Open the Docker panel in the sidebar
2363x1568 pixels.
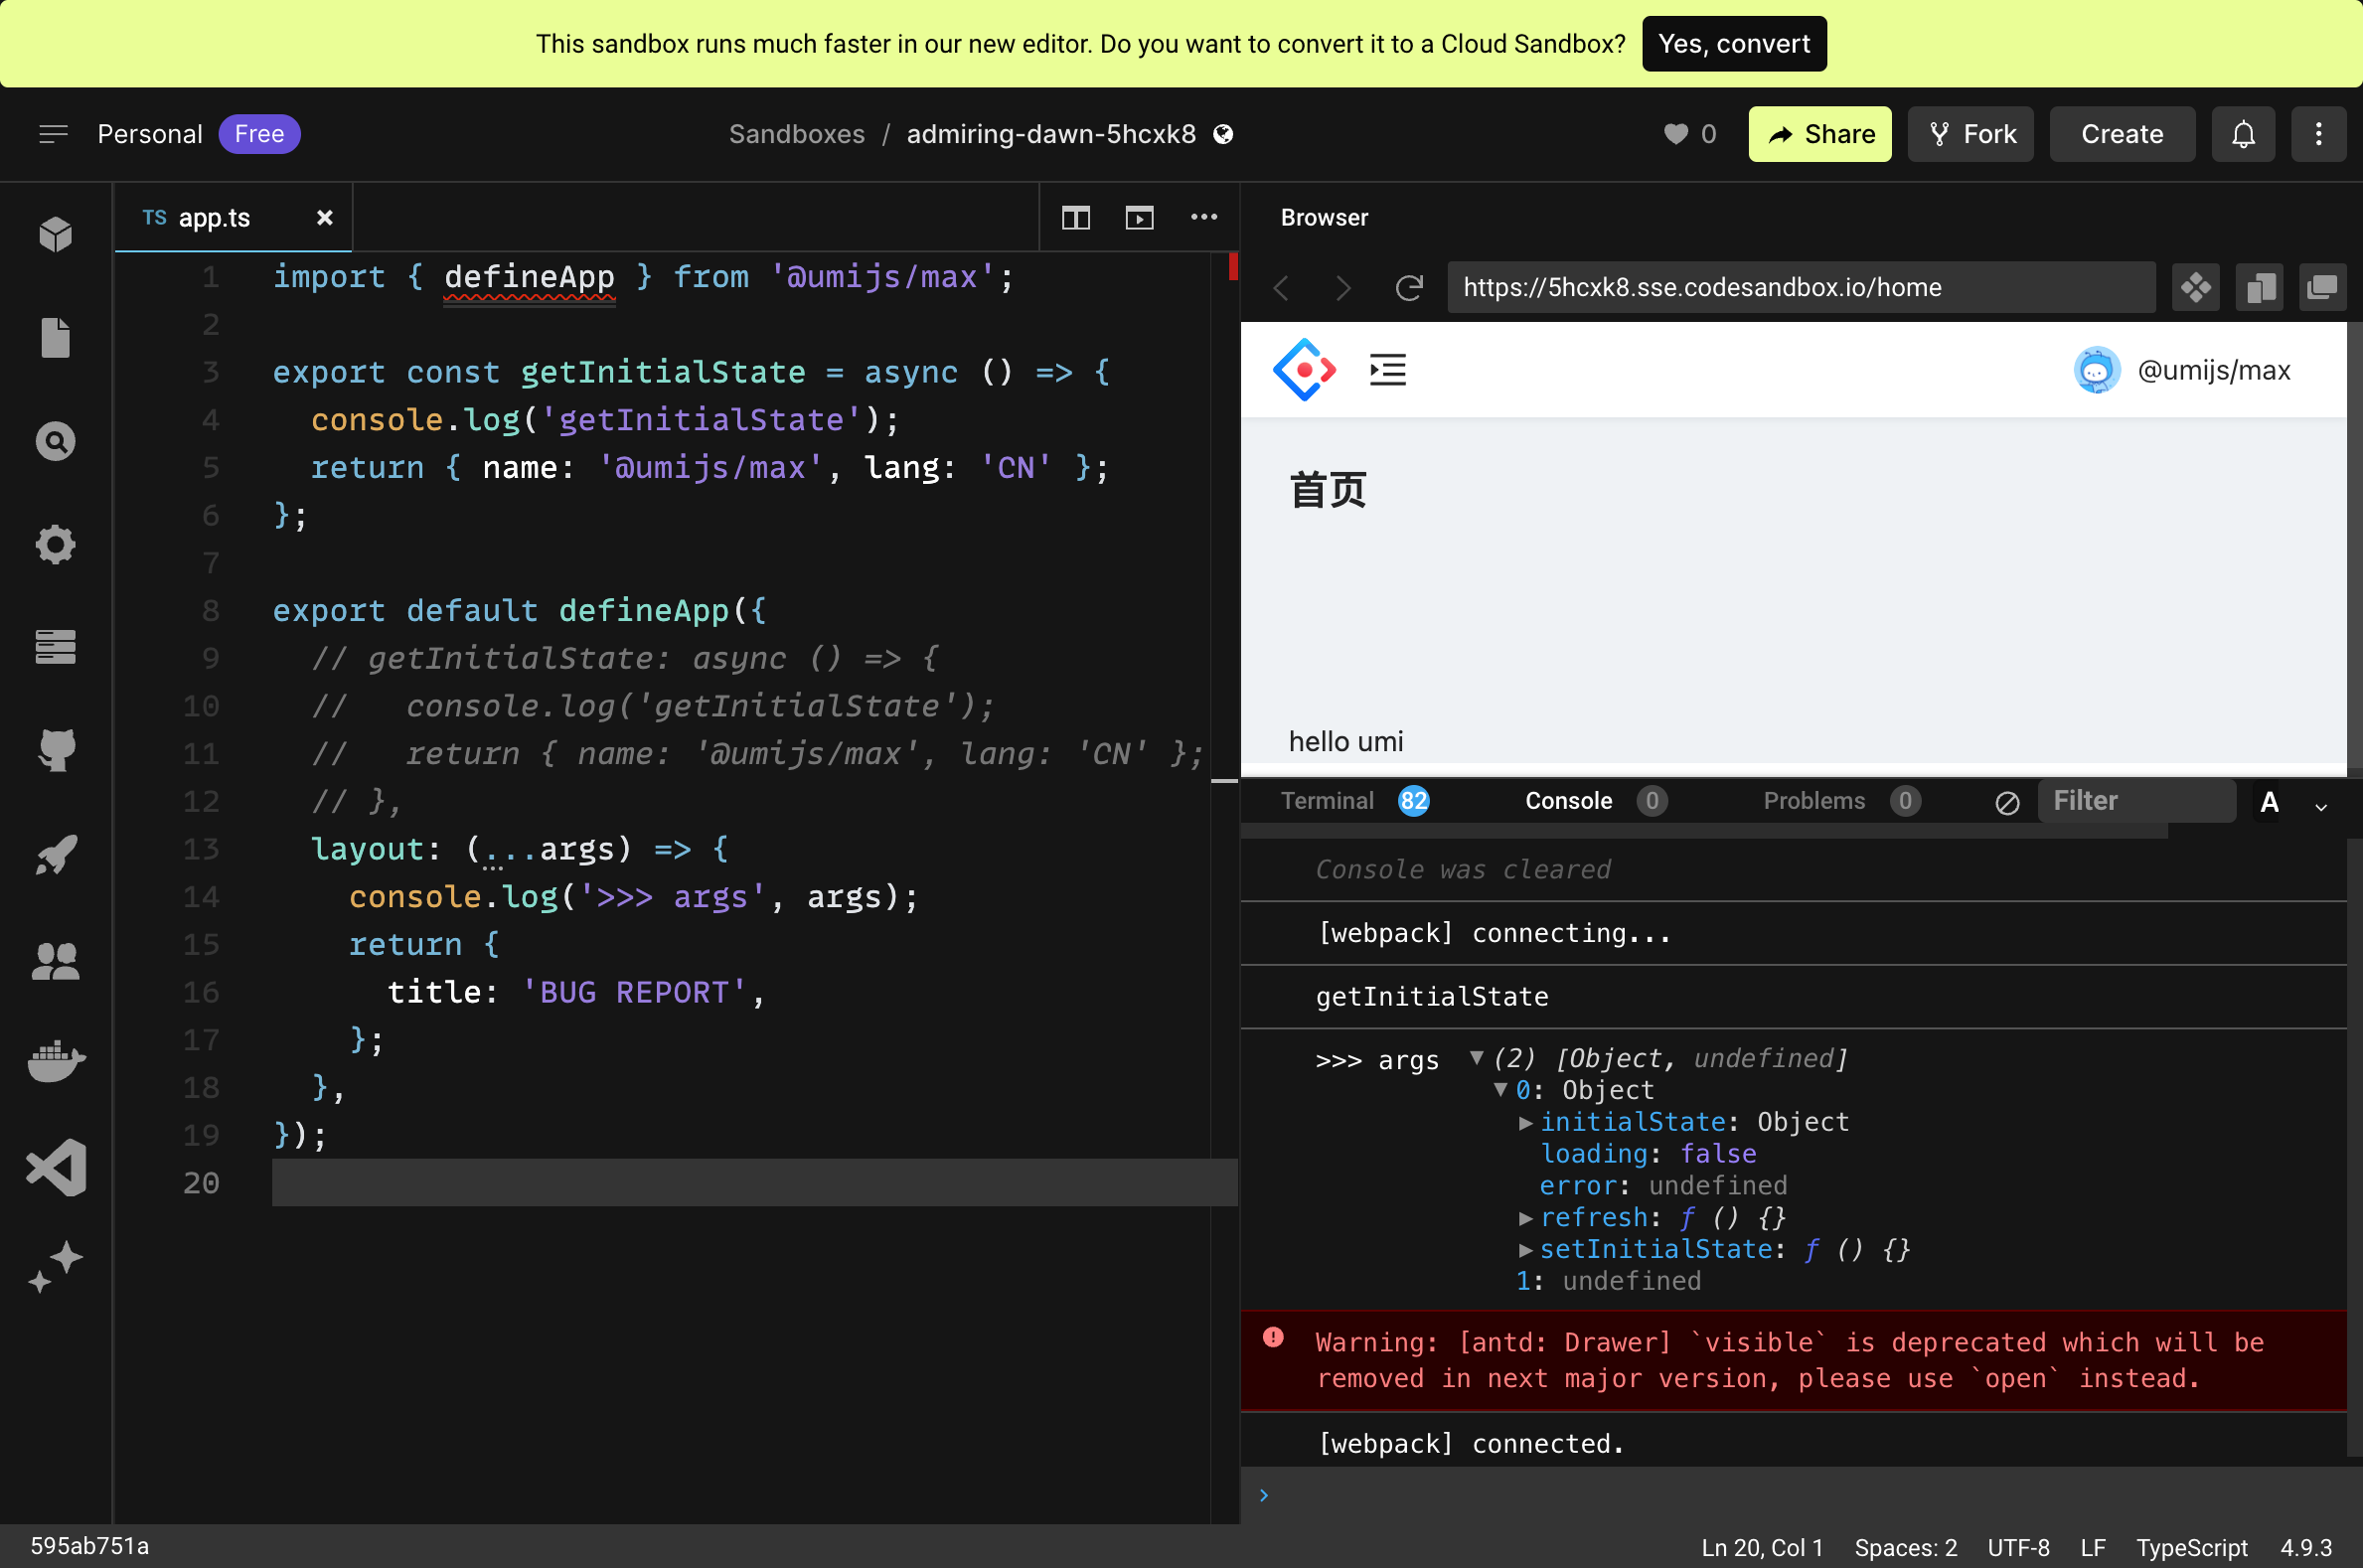[55, 1062]
